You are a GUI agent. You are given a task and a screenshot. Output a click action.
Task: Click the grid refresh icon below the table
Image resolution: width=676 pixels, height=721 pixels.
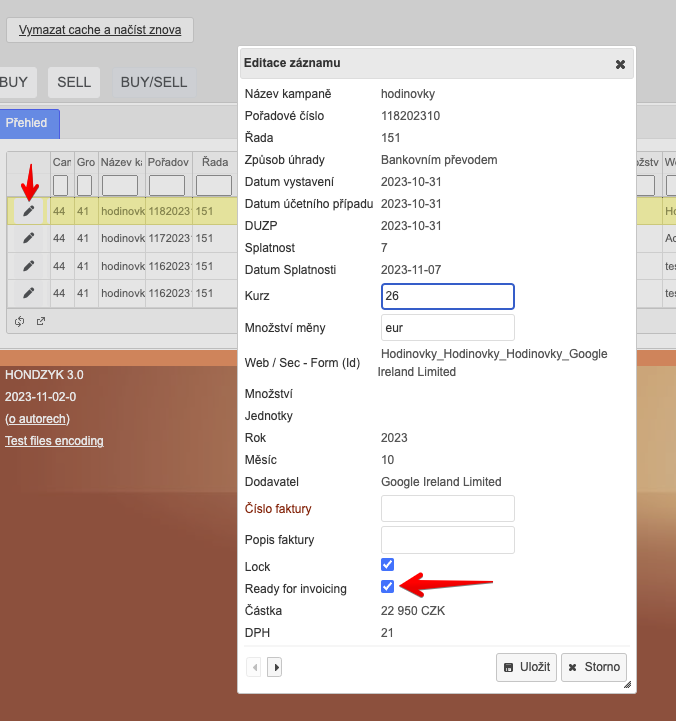coord(20,321)
